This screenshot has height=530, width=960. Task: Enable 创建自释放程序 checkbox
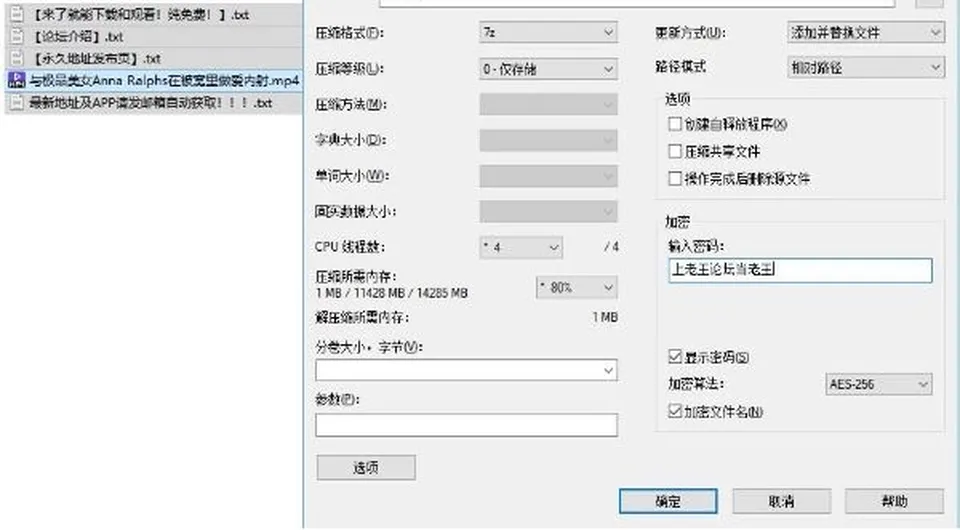coord(675,124)
